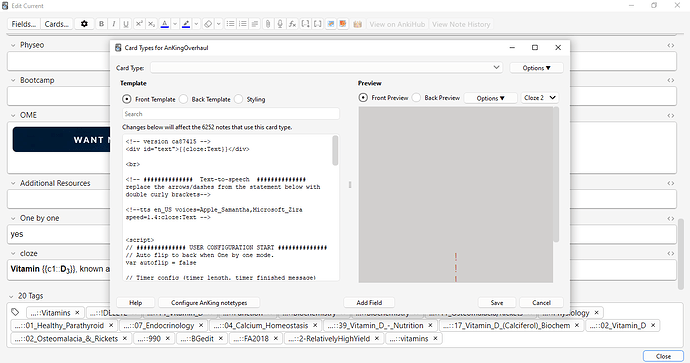This screenshot has height=363, width=690.
Task: Open the Cards... button
Action: click(57, 24)
